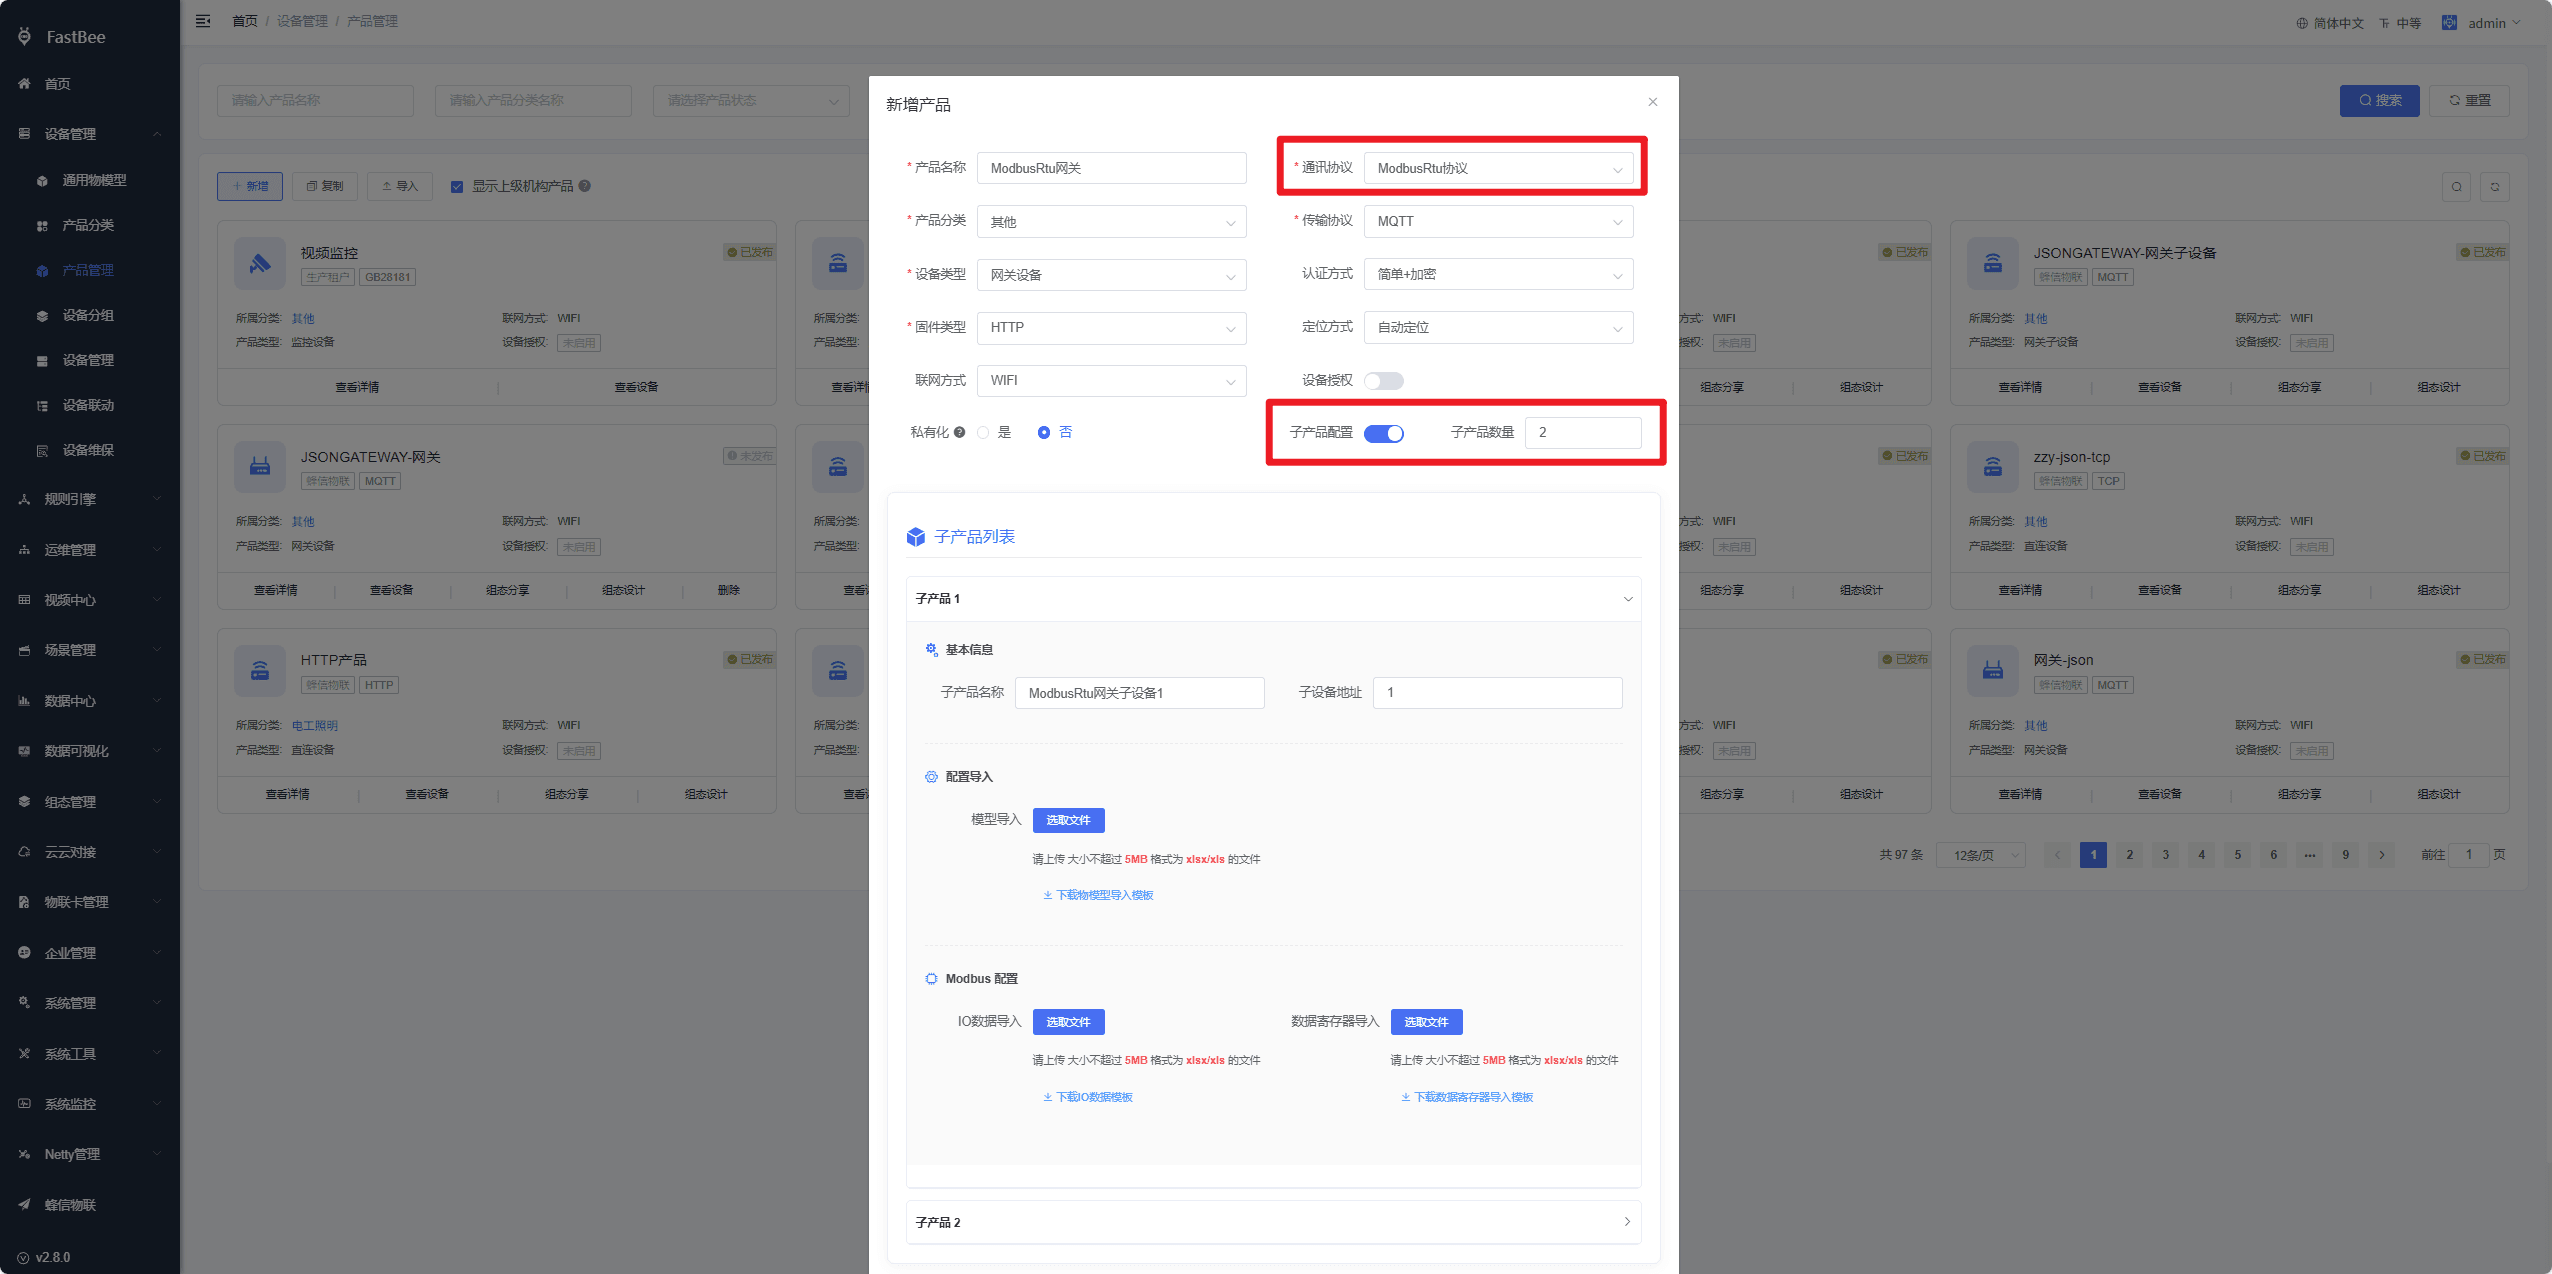Click the FastBee logo icon
2552x1274 pixels.
click(x=25, y=37)
